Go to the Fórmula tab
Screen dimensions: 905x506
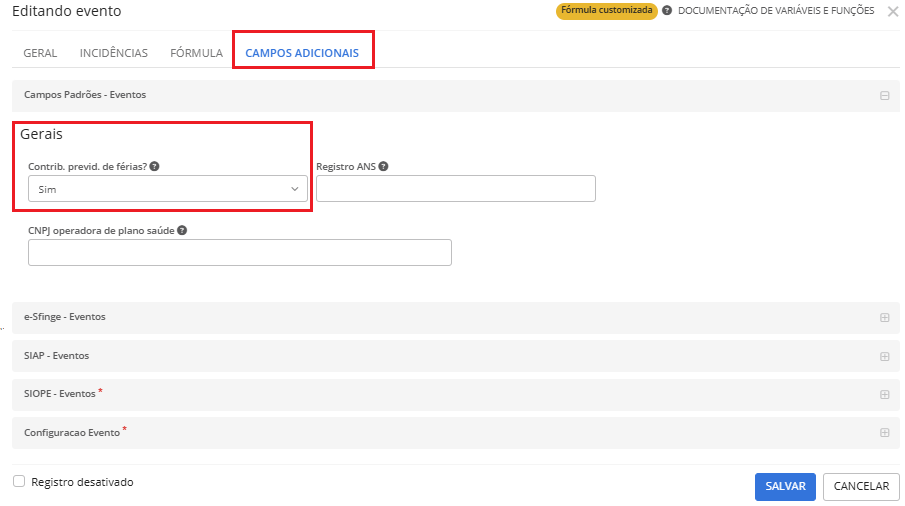[x=196, y=53]
